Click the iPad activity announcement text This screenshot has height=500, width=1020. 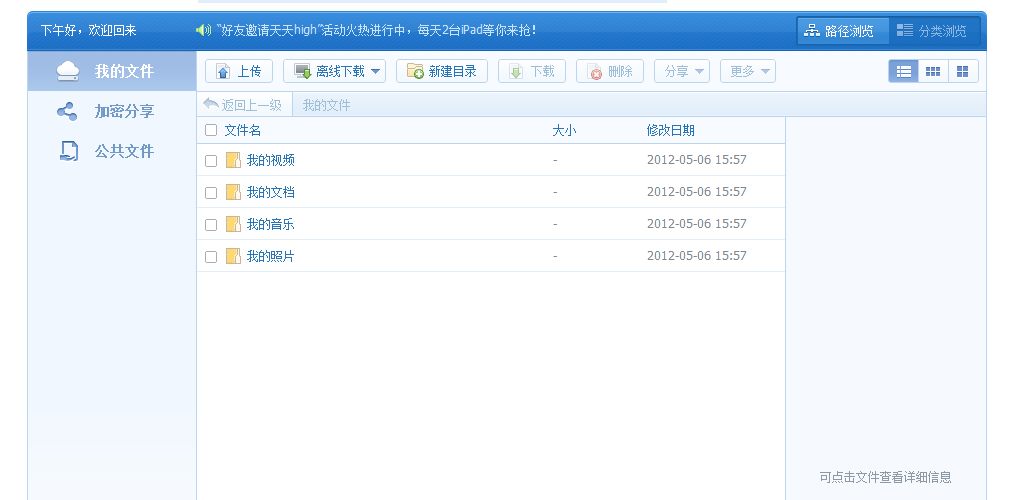pos(377,30)
